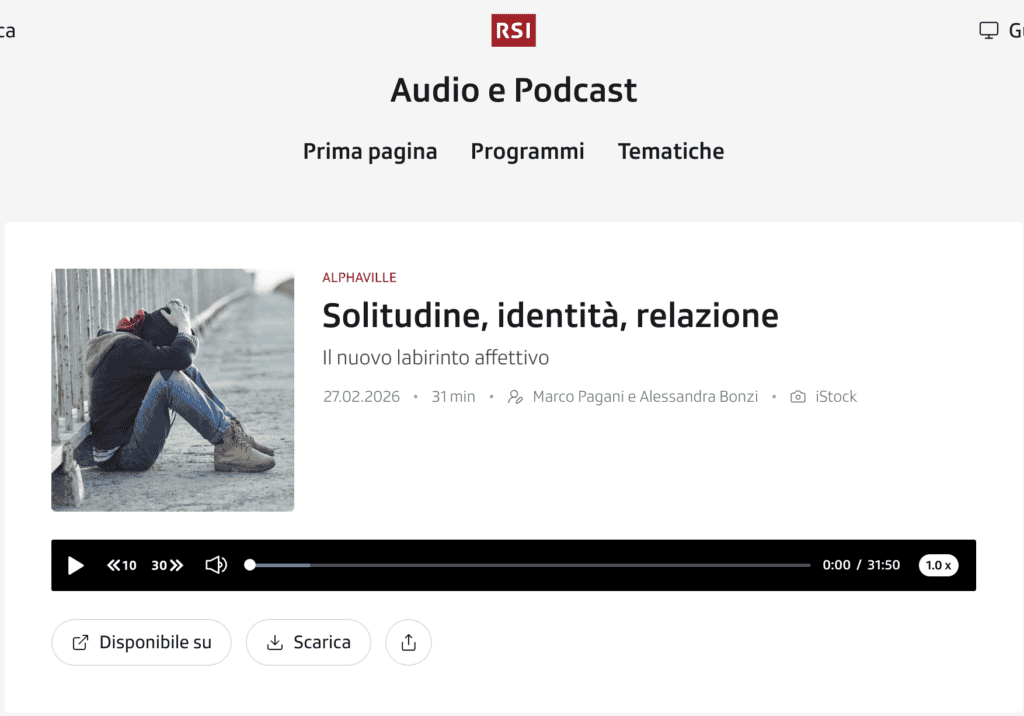Viewport: 1024px width, 716px height.
Task: Open the ALPHAVILLE programme link
Action: [359, 278]
